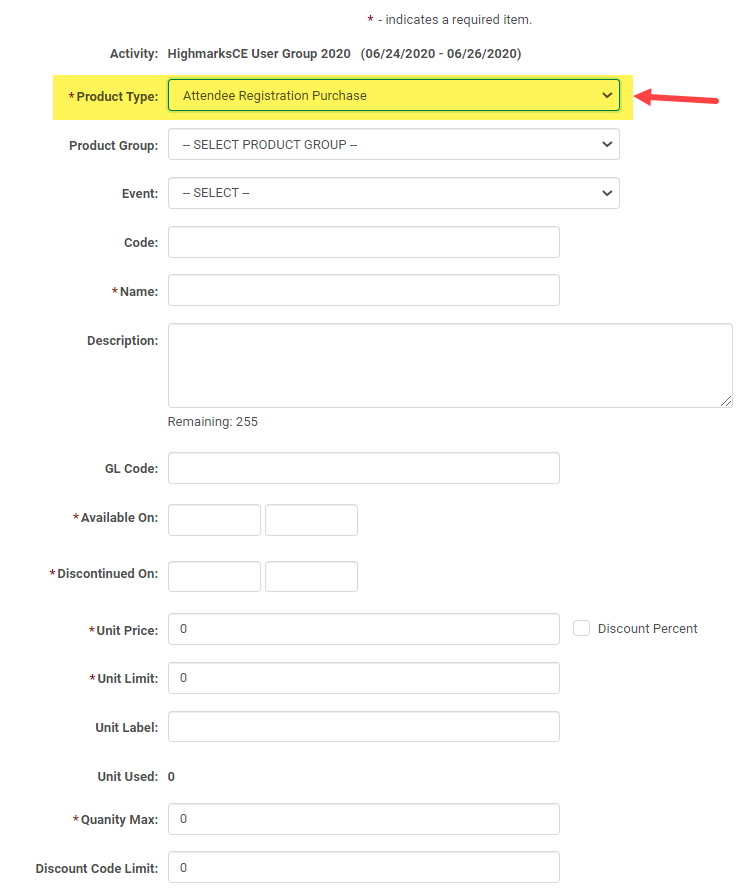Click inside the Description text area
This screenshot has width=739, height=894.
[449, 364]
